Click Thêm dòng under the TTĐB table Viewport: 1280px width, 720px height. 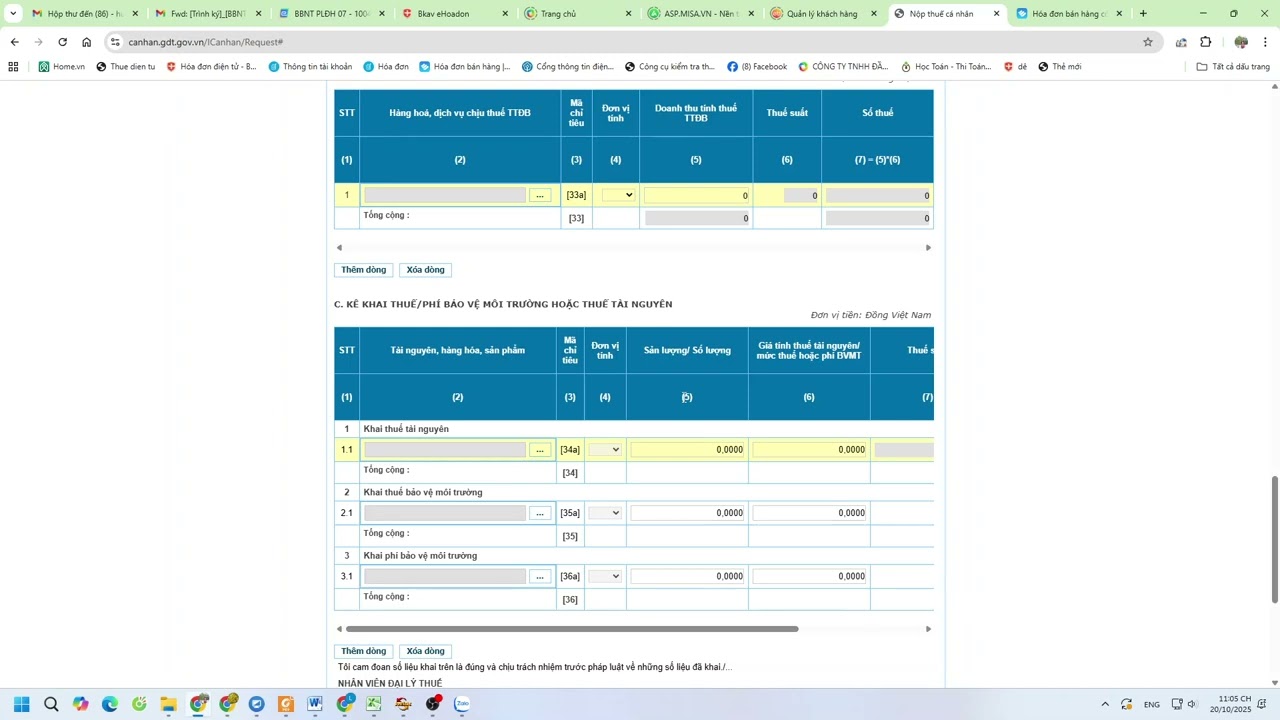coord(363,270)
